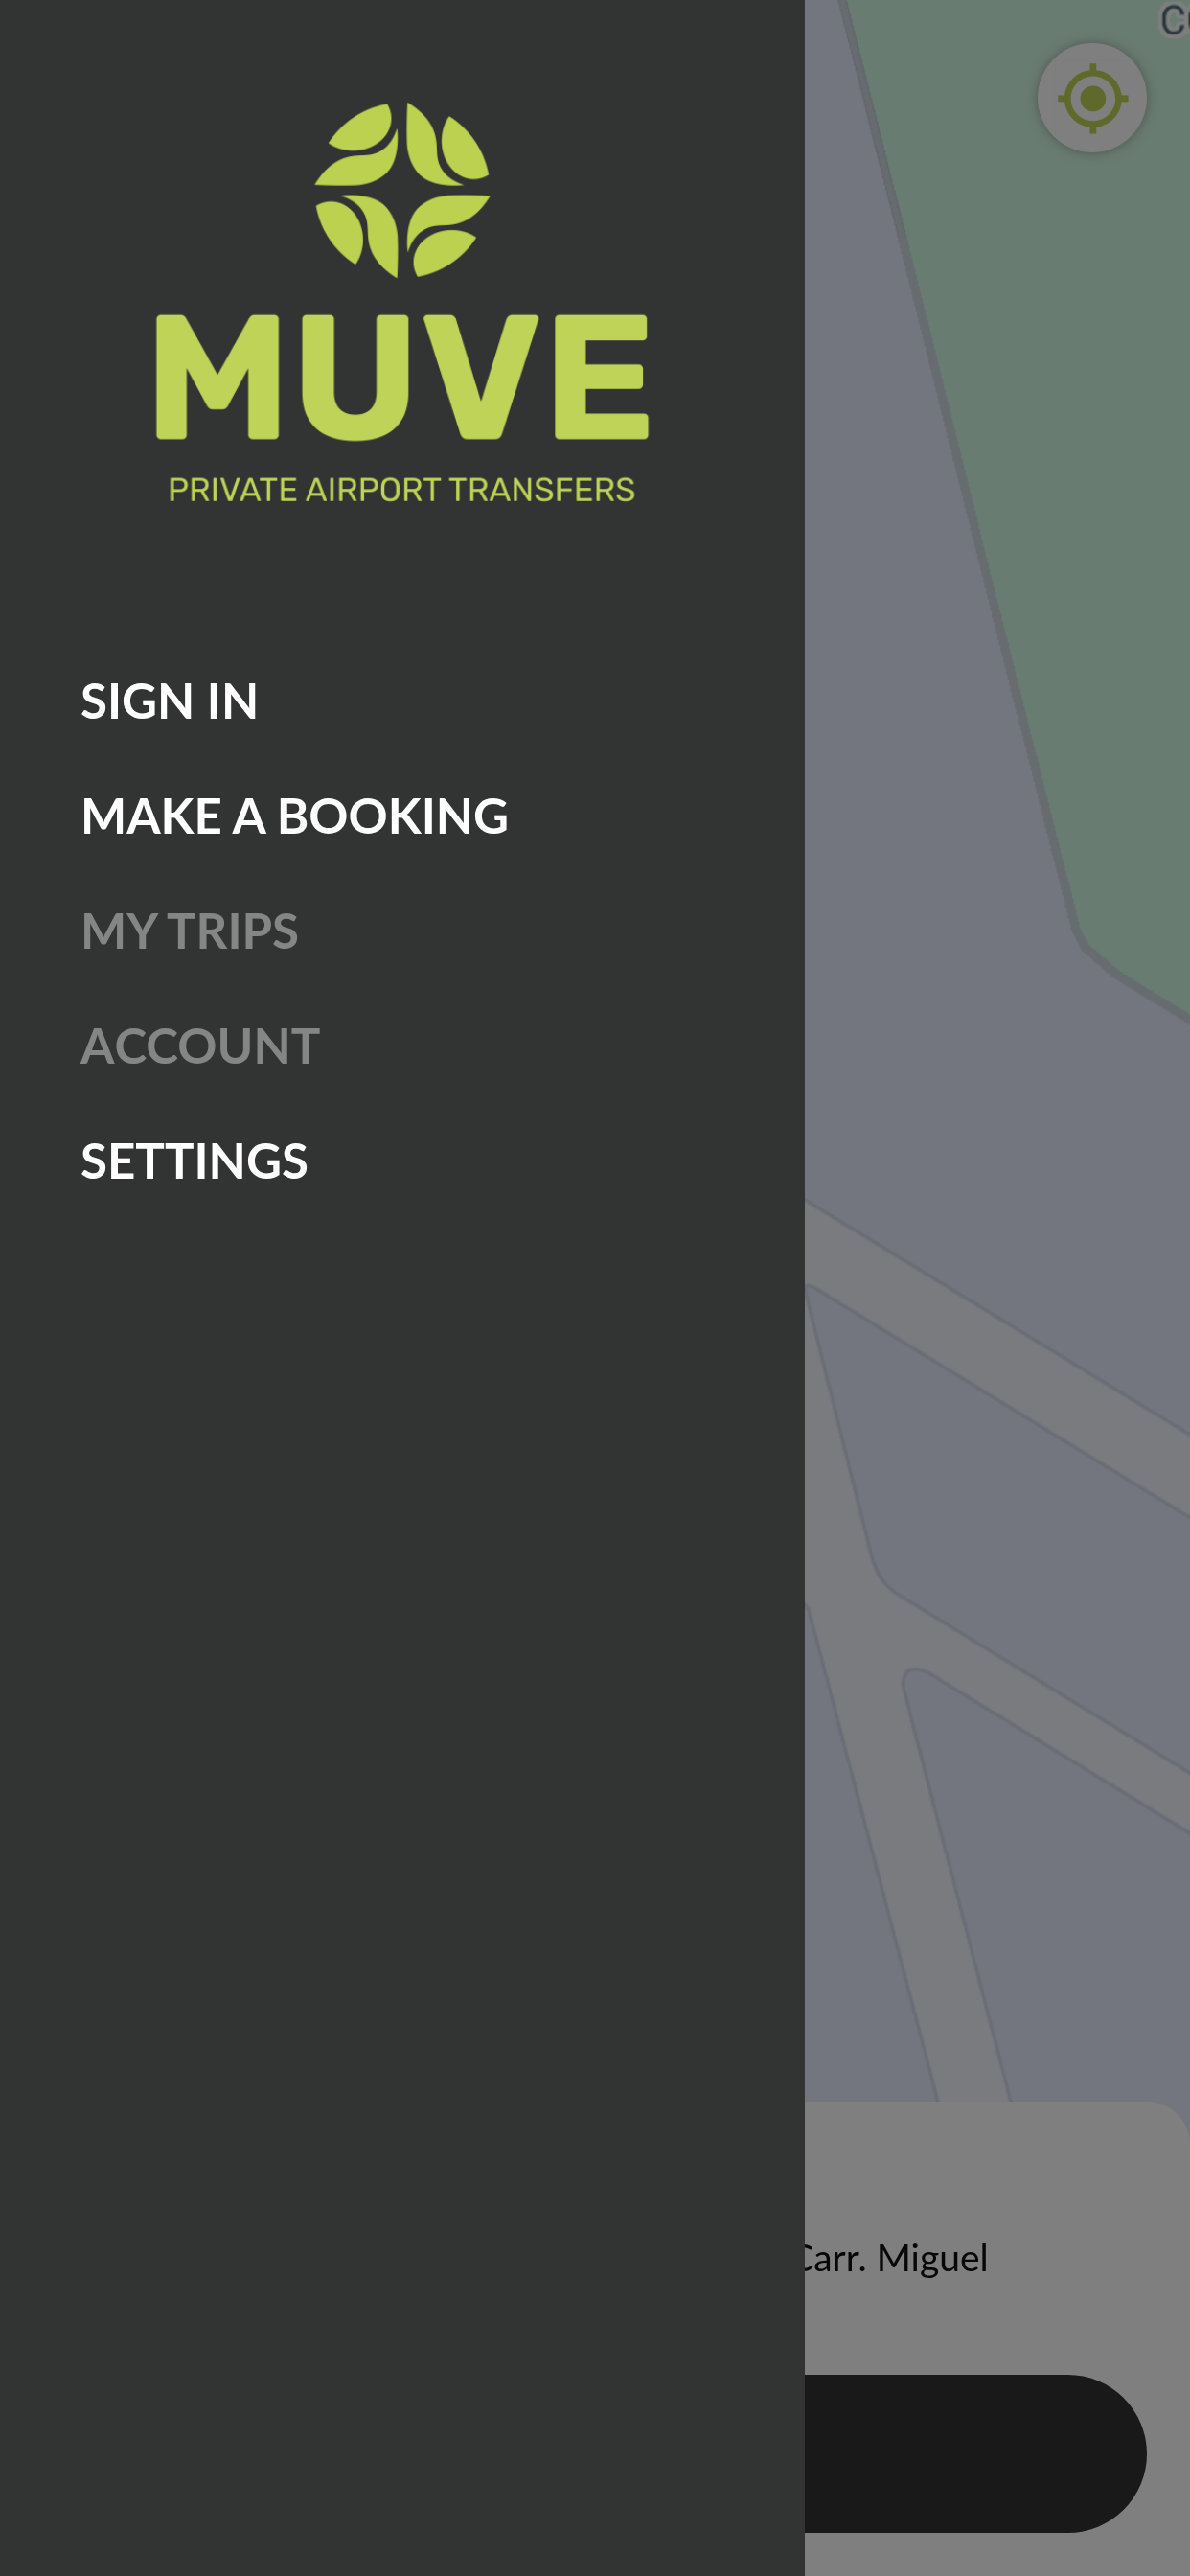The height and width of the screenshot is (2576, 1190).
Task: Tap the road bordering the green park
Action: pyautogui.click(x=960, y=480)
